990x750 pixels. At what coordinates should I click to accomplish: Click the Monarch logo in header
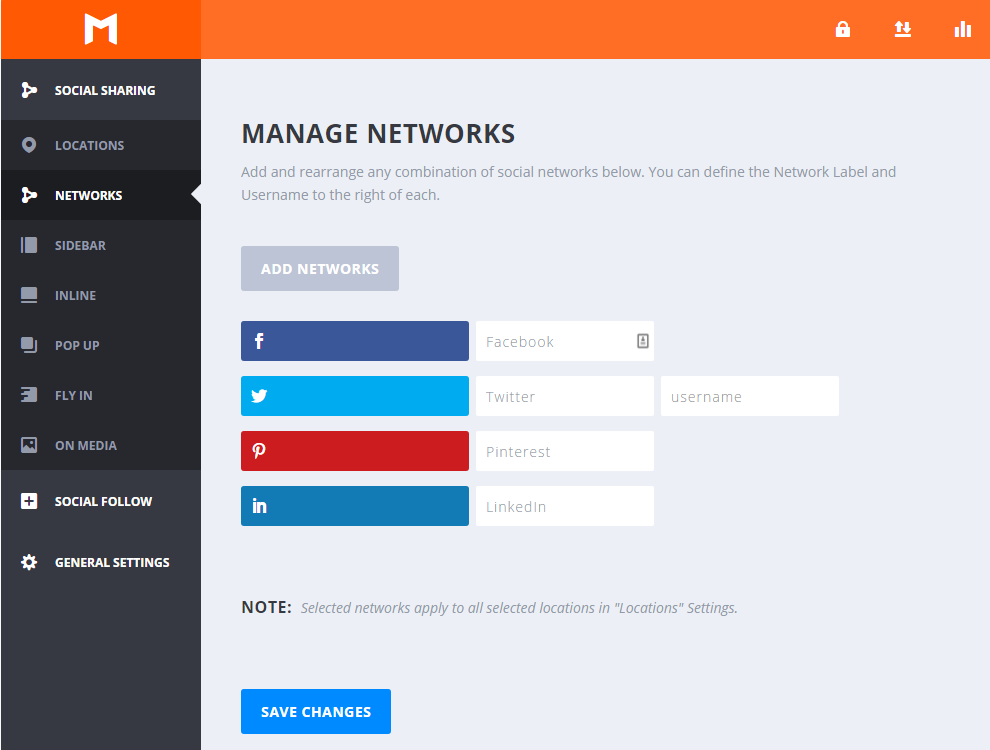click(x=101, y=29)
